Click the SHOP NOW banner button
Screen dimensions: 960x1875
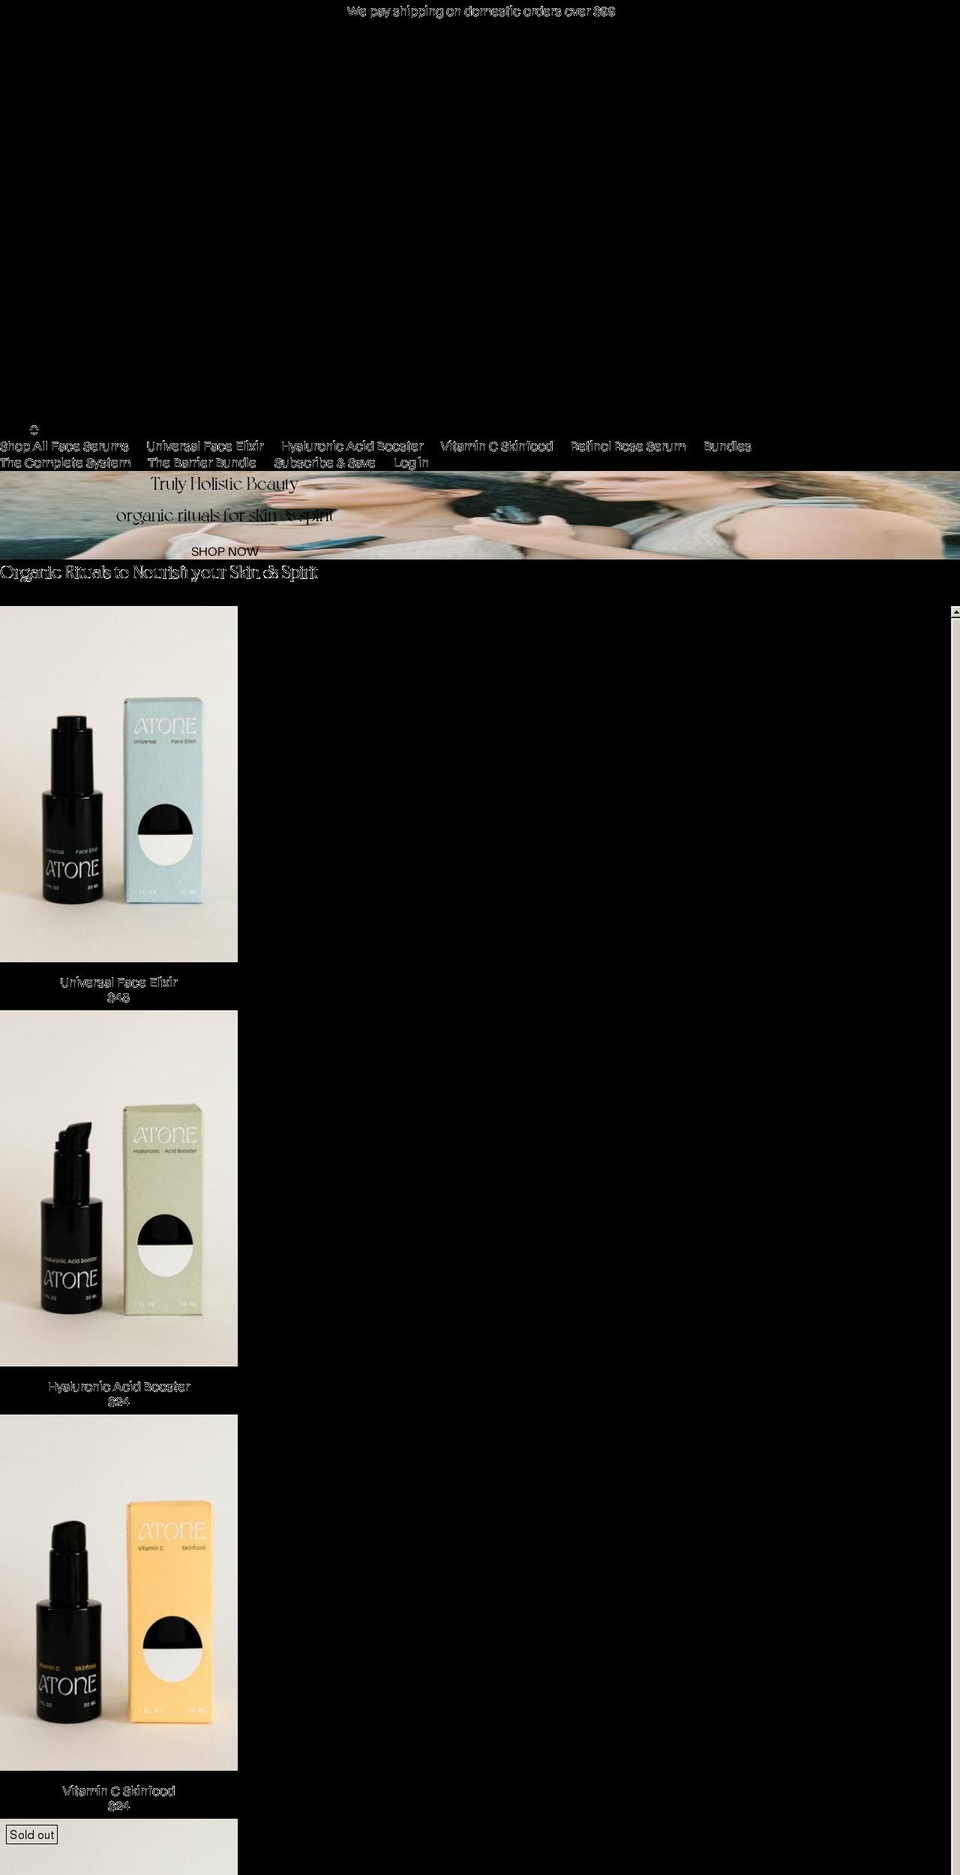coord(225,551)
